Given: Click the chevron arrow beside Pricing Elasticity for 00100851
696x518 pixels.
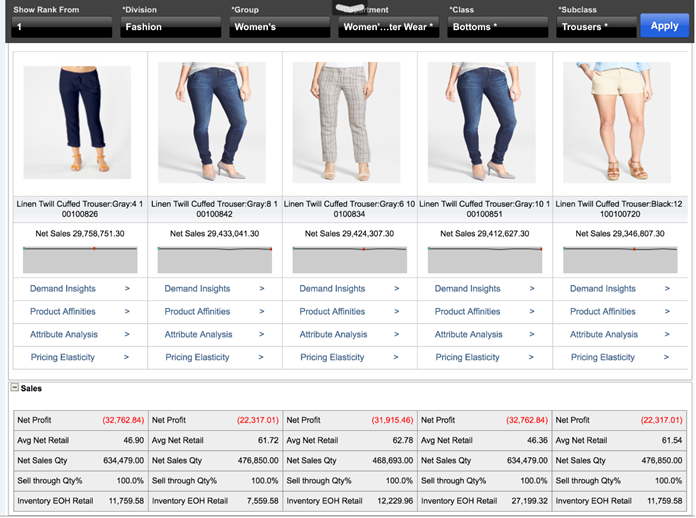Looking at the screenshot, I should pos(531,357).
